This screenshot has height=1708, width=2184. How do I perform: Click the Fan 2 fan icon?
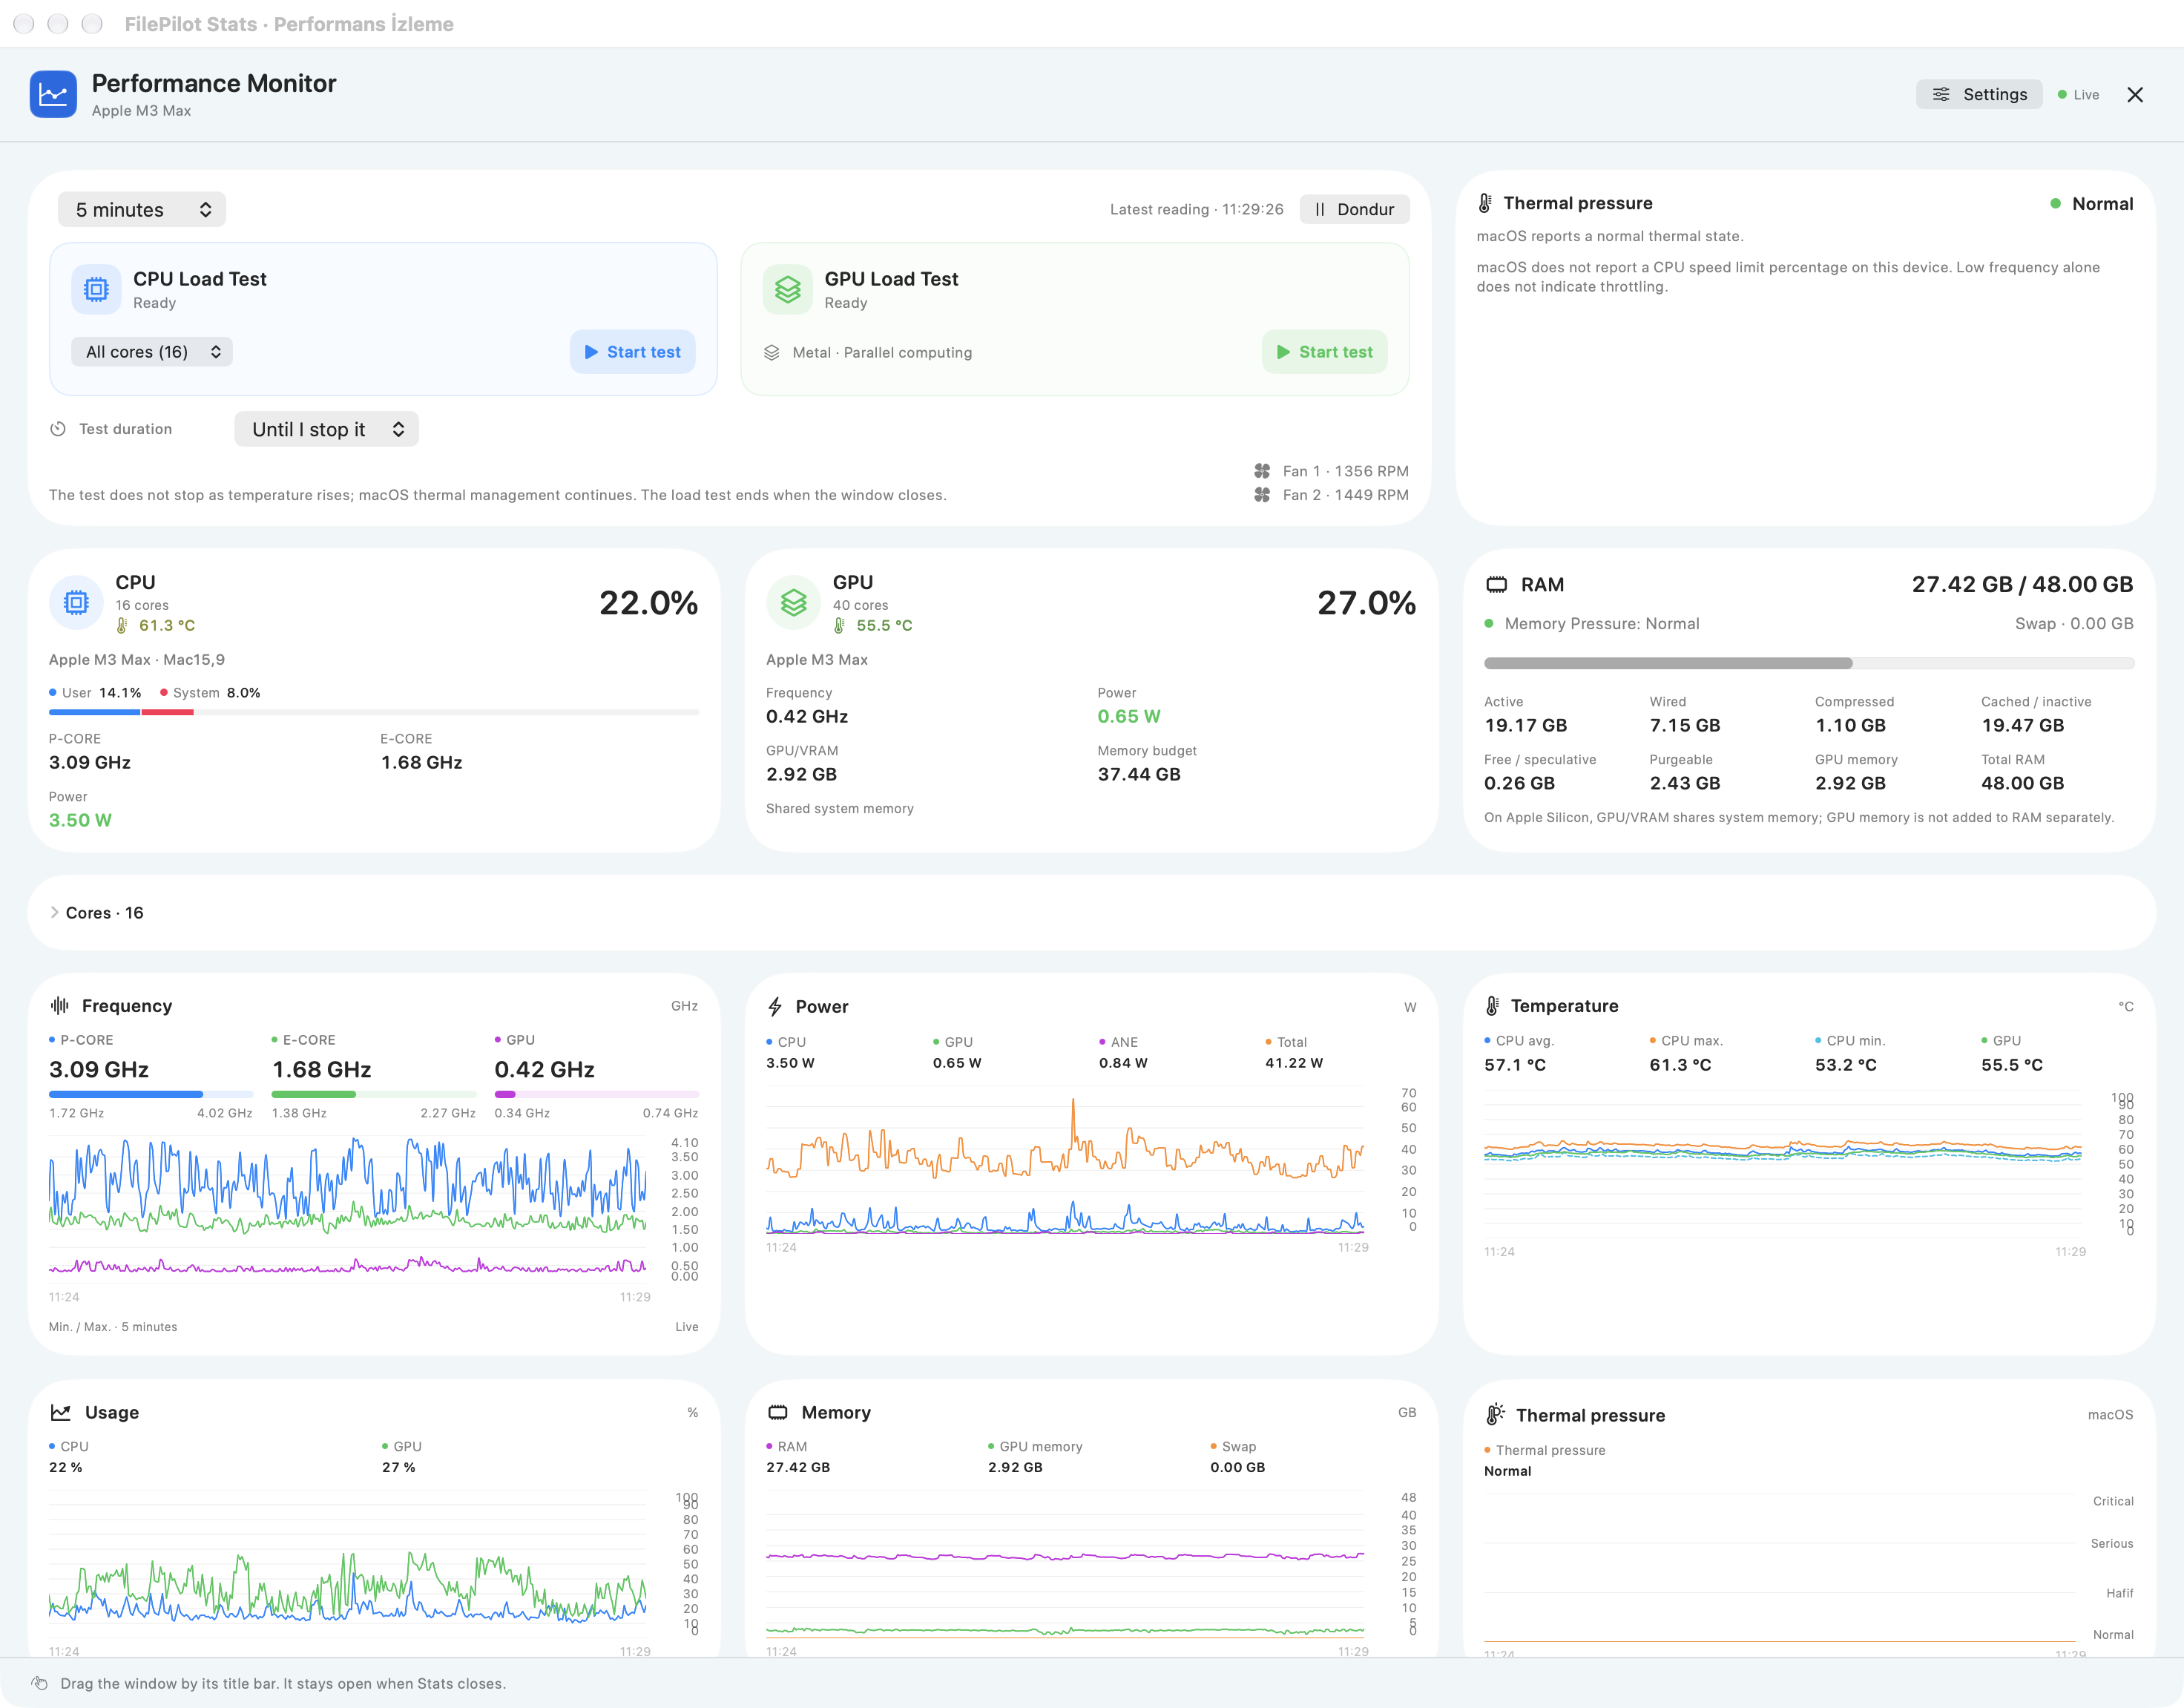(1262, 495)
